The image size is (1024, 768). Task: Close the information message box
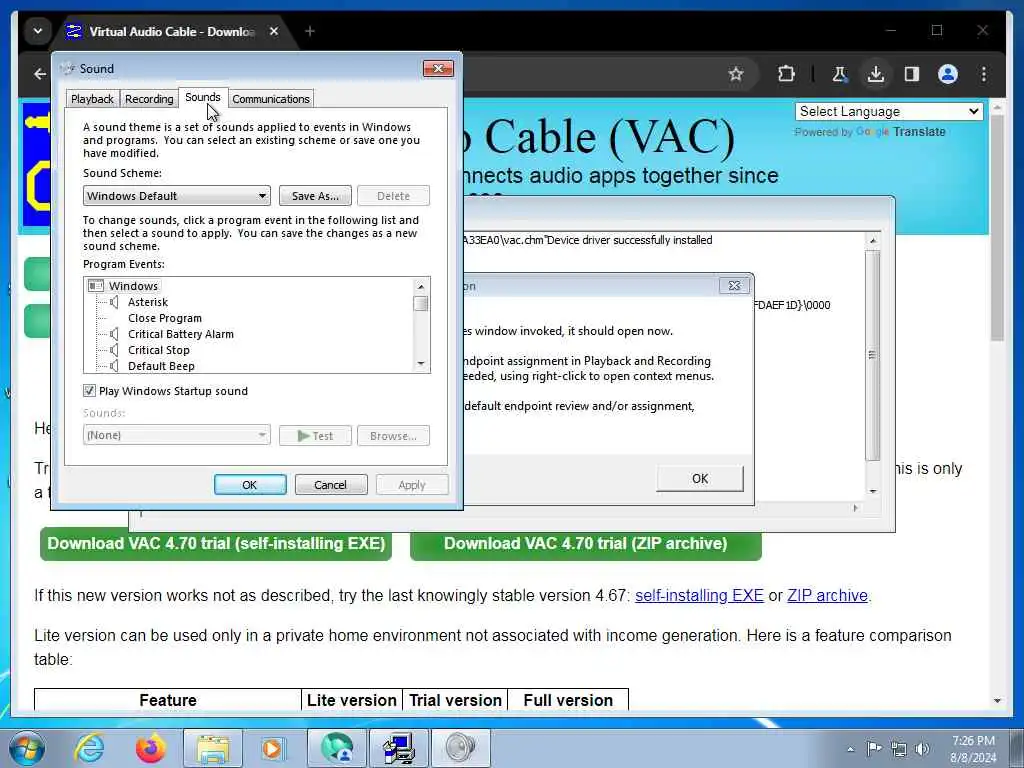[x=734, y=285]
